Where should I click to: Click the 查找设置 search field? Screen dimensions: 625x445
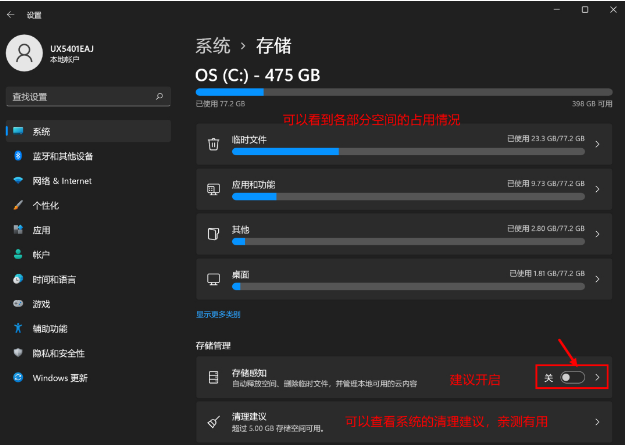80,97
